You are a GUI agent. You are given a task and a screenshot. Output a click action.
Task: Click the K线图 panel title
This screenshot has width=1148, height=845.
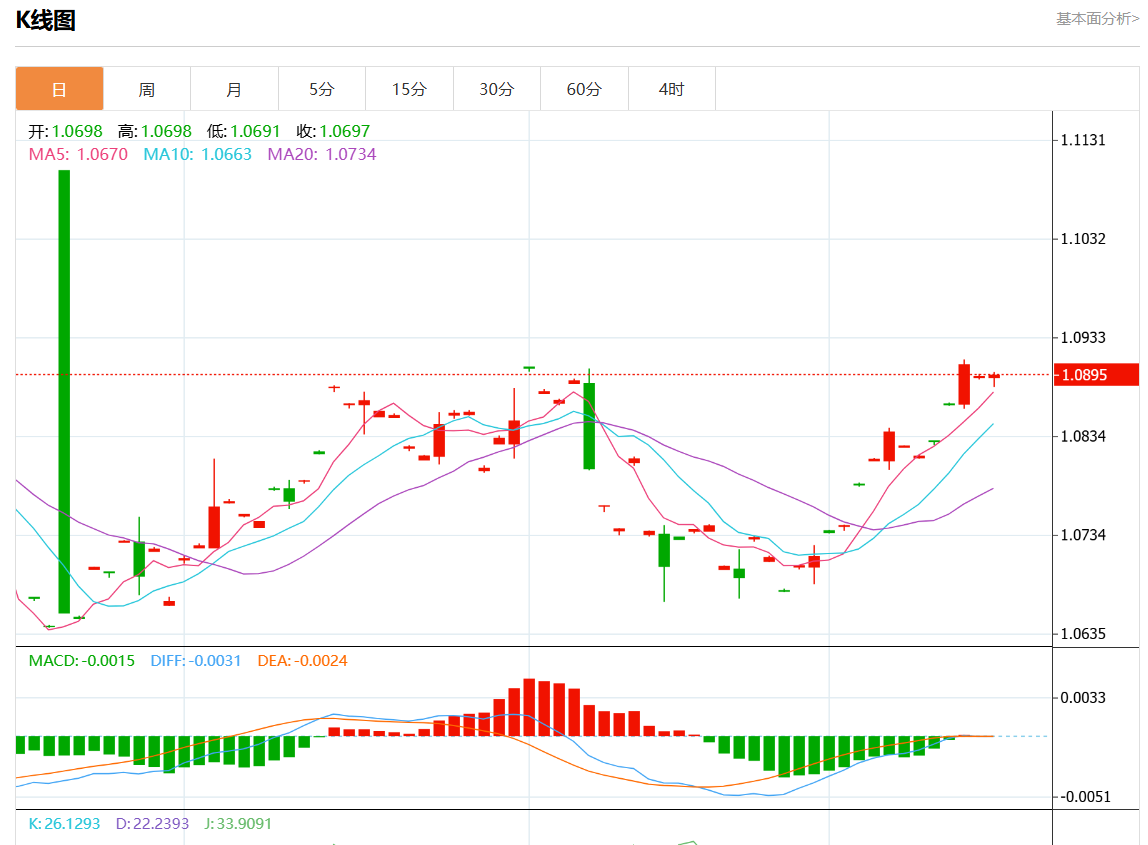(x=46, y=21)
